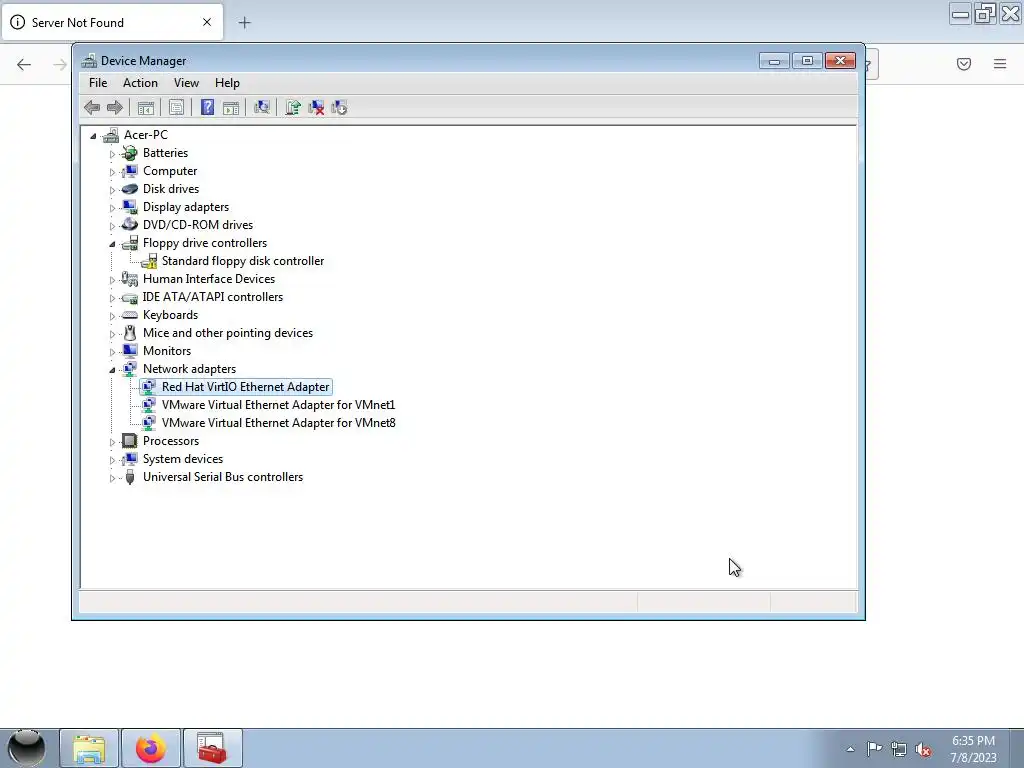Image resolution: width=1024 pixels, height=768 pixels.
Task: Click the Keyboards category icon
Action: (130, 315)
